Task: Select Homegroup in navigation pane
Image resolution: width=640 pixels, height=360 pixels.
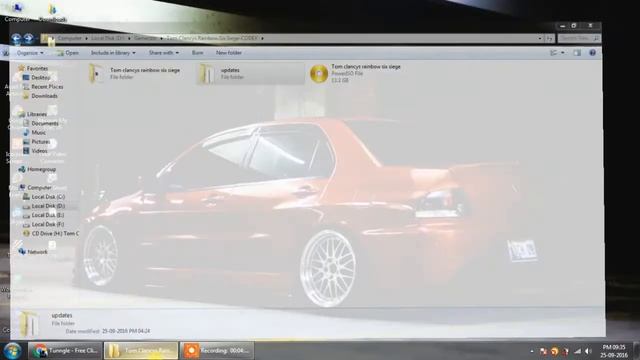Action: click(41, 169)
